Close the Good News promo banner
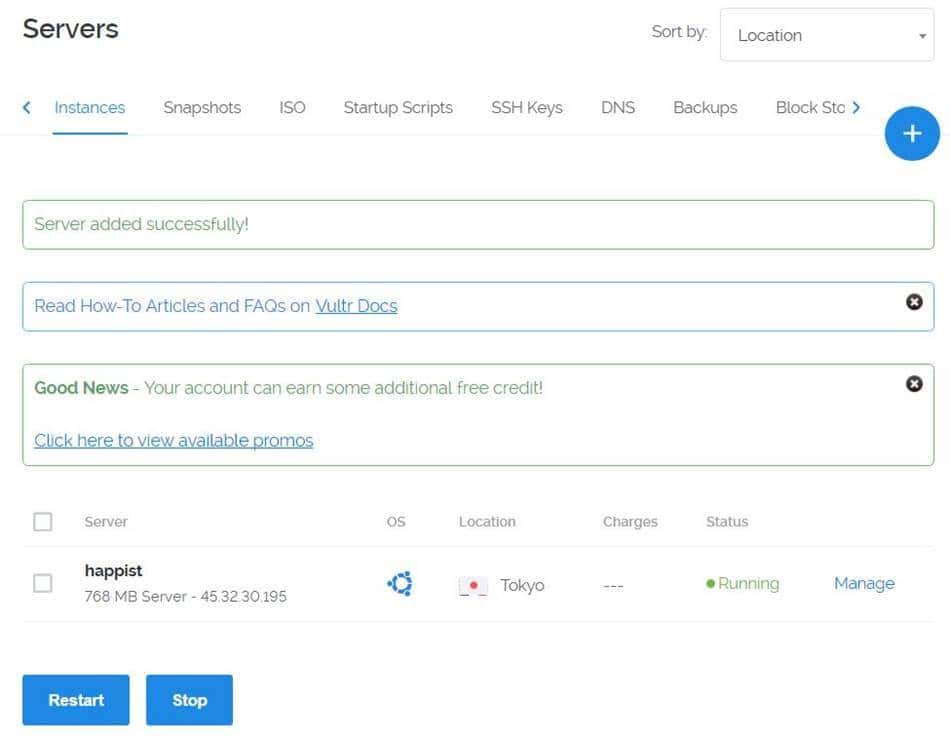This screenshot has height=741, width=950. click(x=913, y=384)
